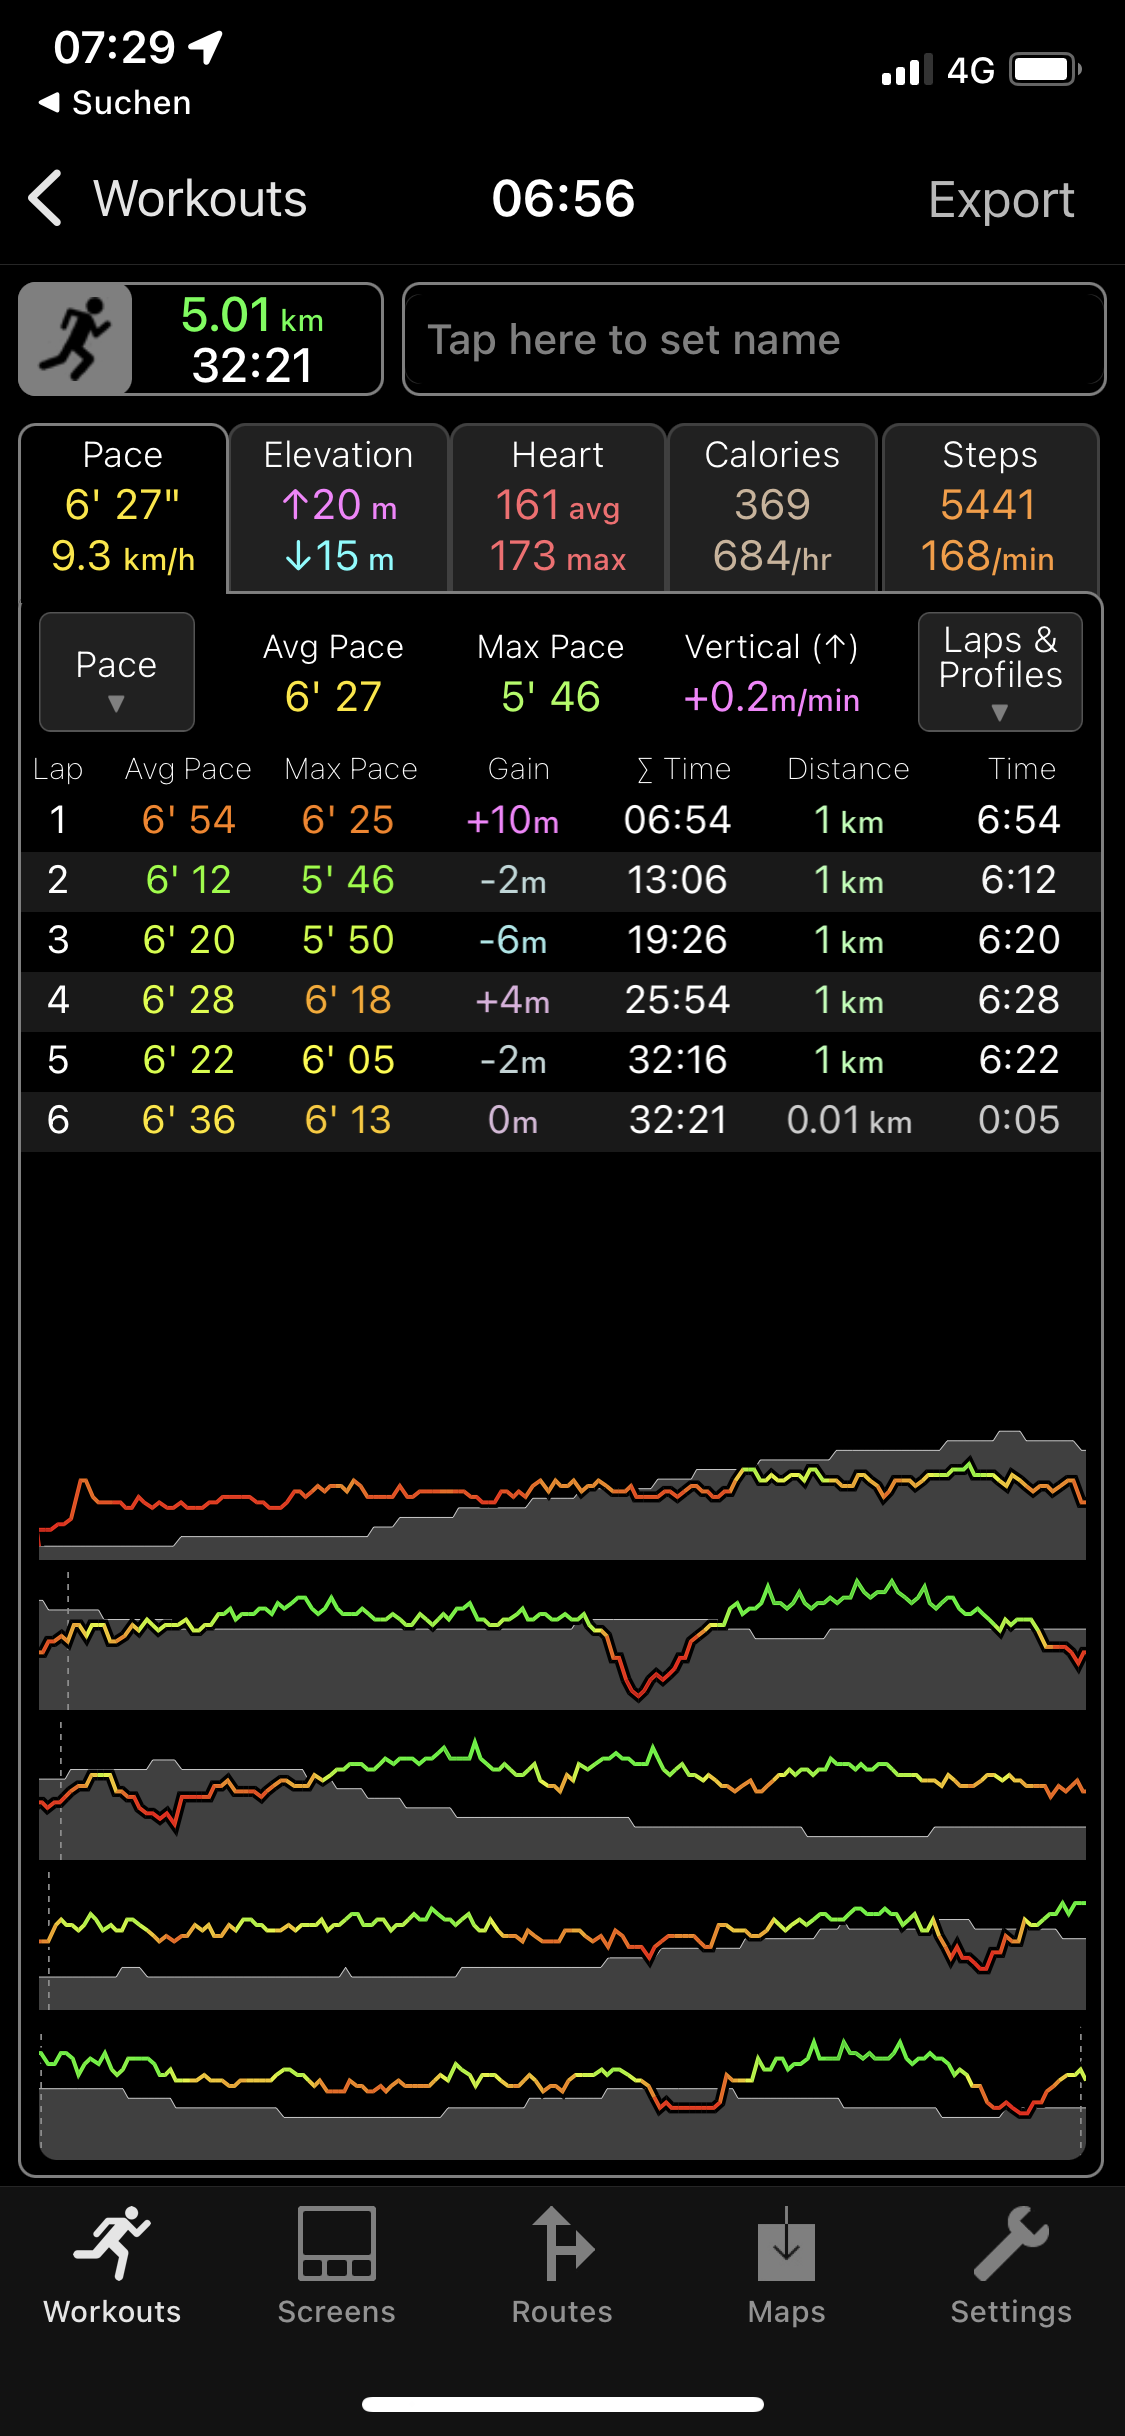1125x2436 pixels.
Task: Tap the workout name input field
Action: tap(754, 340)
